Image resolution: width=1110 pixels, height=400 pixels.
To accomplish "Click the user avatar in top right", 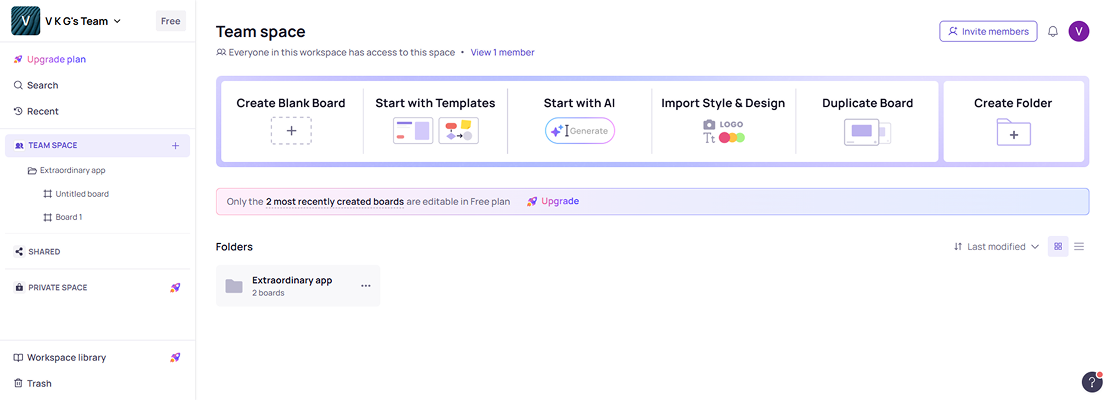I will (1079, 32).
